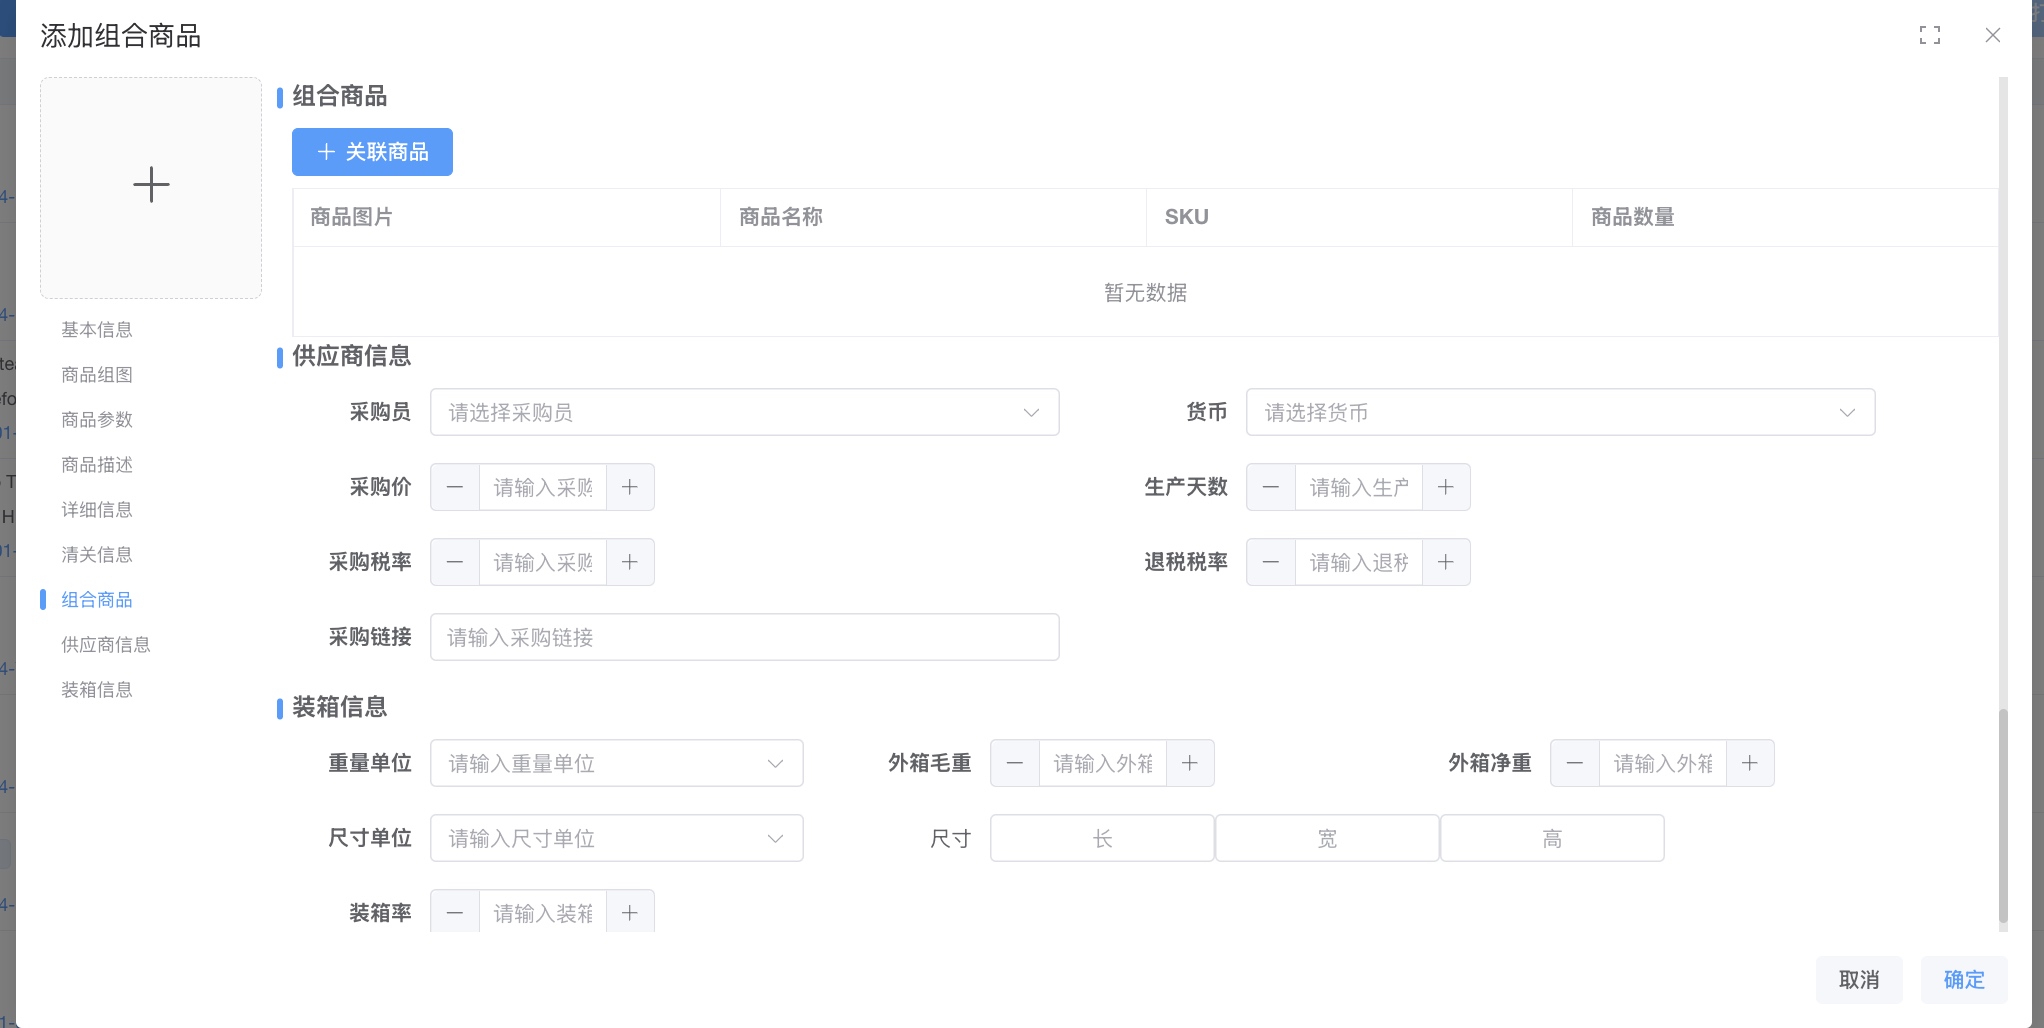
Task: Select 供应商信息 in the side navigation
Action: (x=106, y=644)
